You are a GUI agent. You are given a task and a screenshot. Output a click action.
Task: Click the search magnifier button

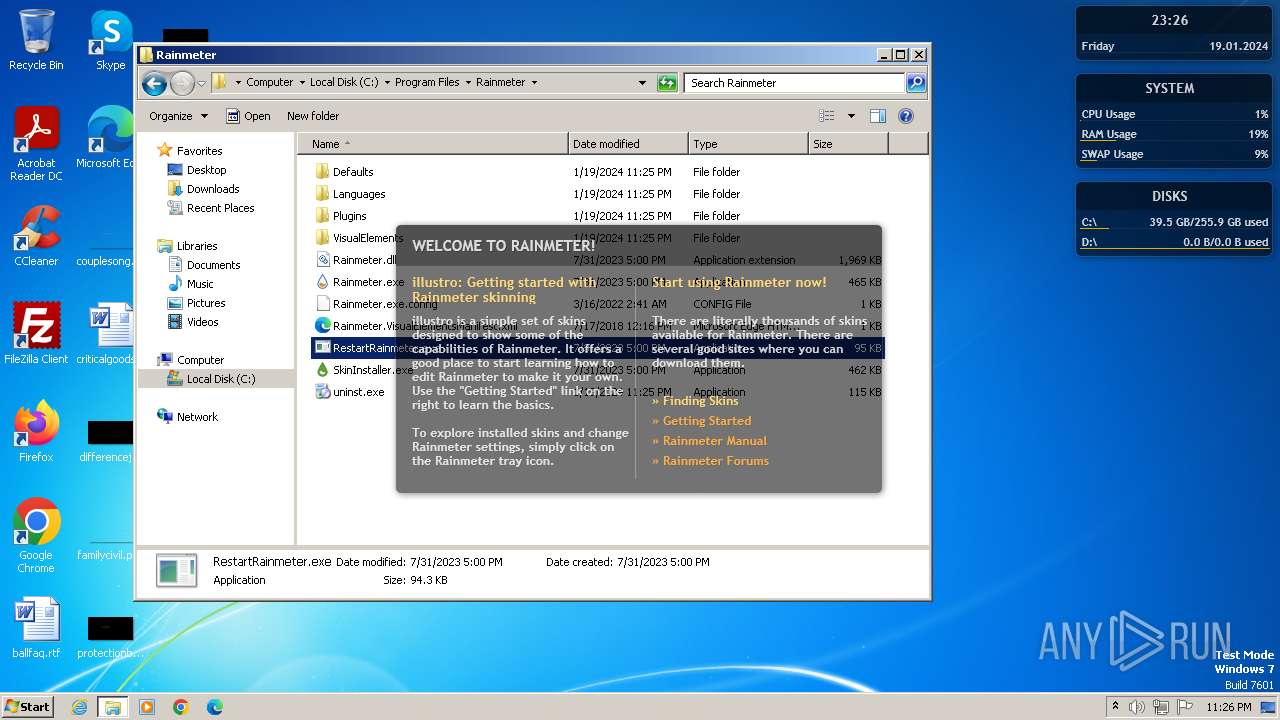[x=915, y=83]
